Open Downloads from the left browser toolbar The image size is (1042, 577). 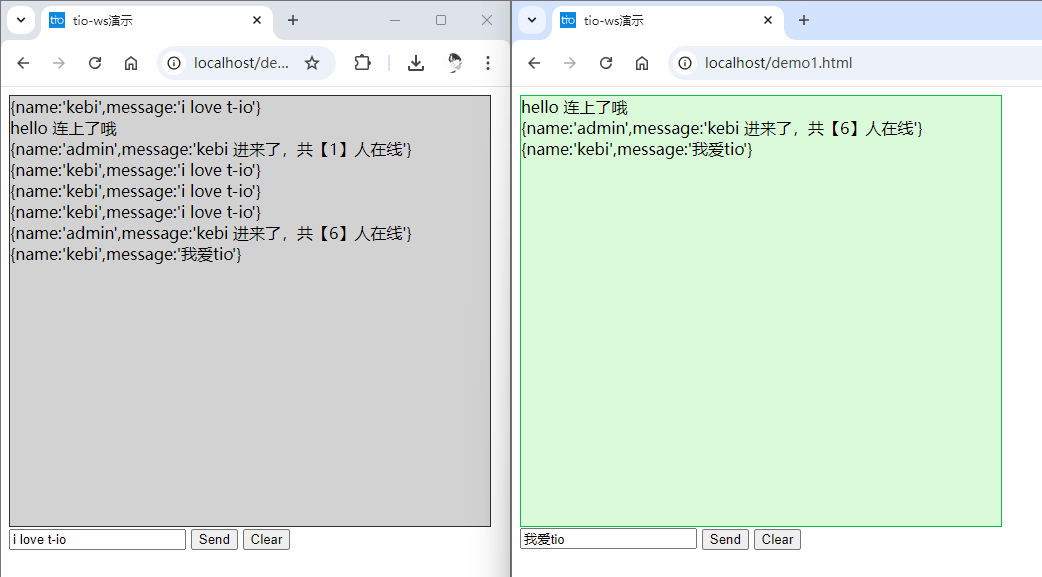tap(415, 62)
